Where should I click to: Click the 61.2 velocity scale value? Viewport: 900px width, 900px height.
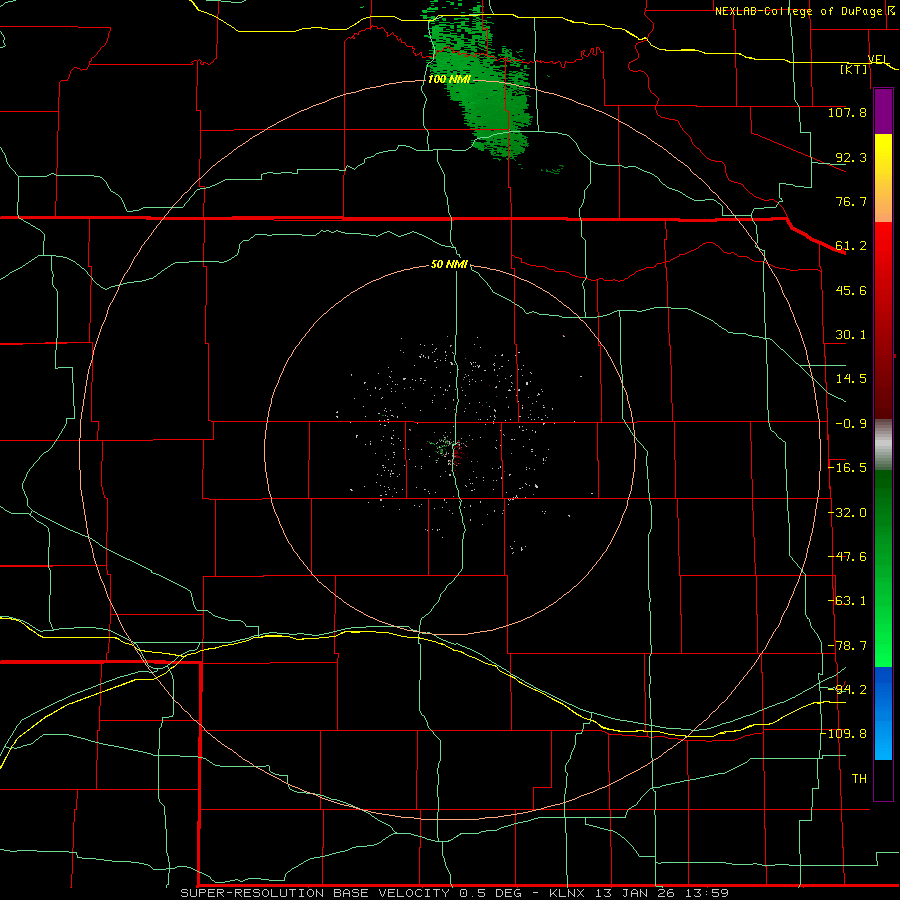click(851, 246)
